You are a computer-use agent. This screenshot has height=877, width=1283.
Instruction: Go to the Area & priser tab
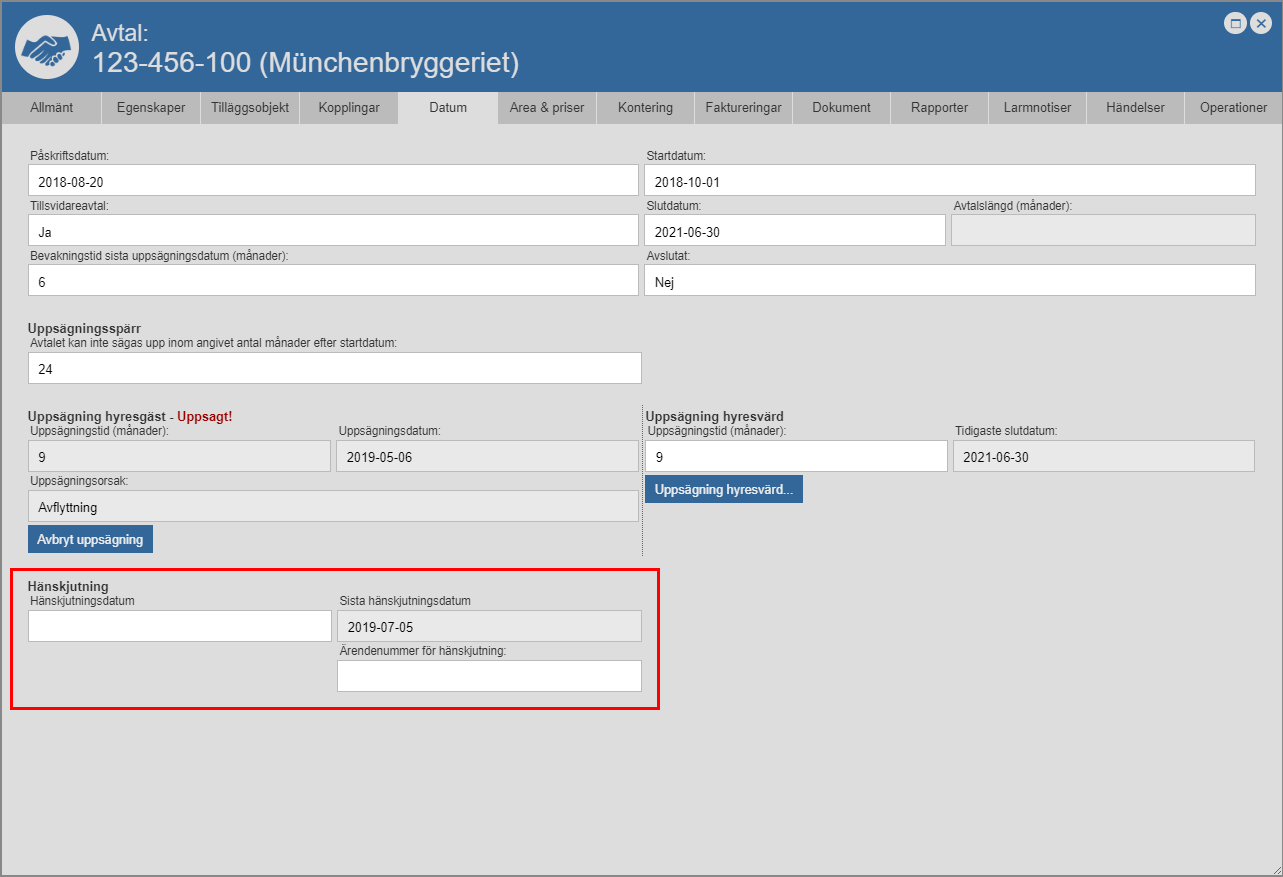547,108
